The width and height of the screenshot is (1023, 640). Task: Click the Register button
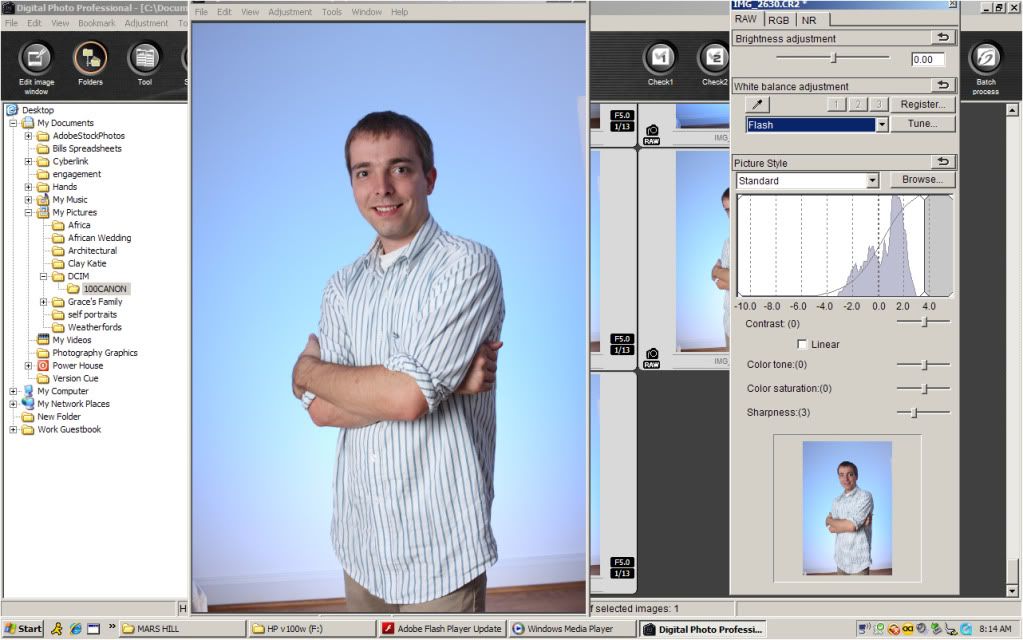click(x=921, y=104)
